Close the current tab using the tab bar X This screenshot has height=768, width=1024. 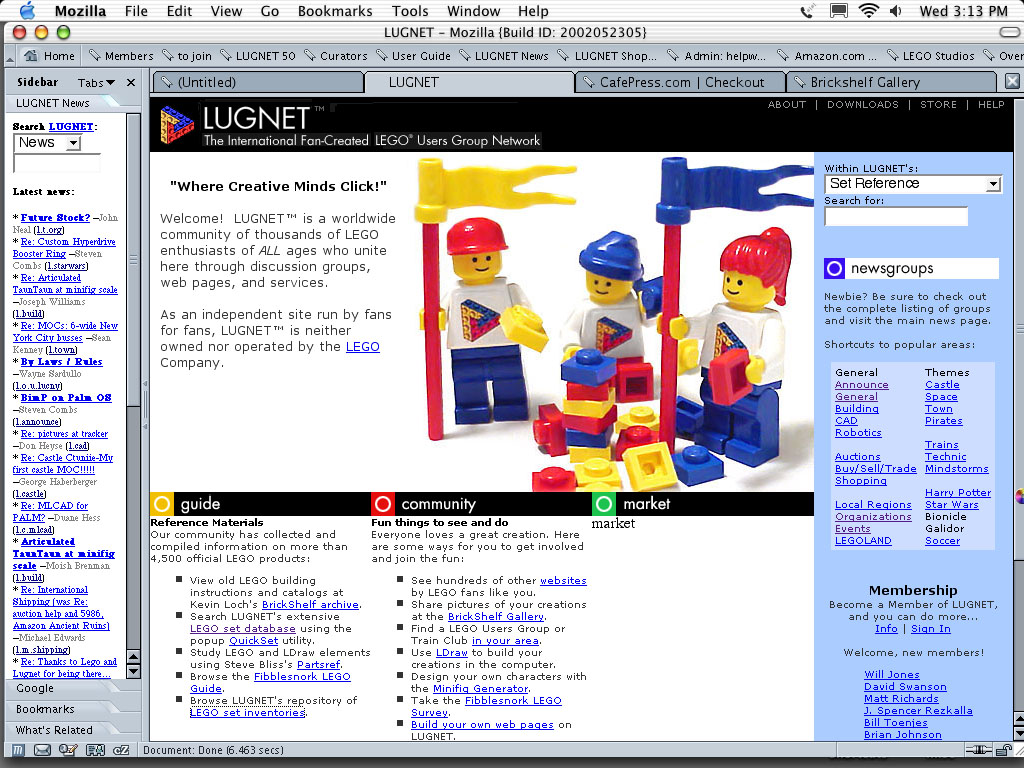tap(1012, 81)
